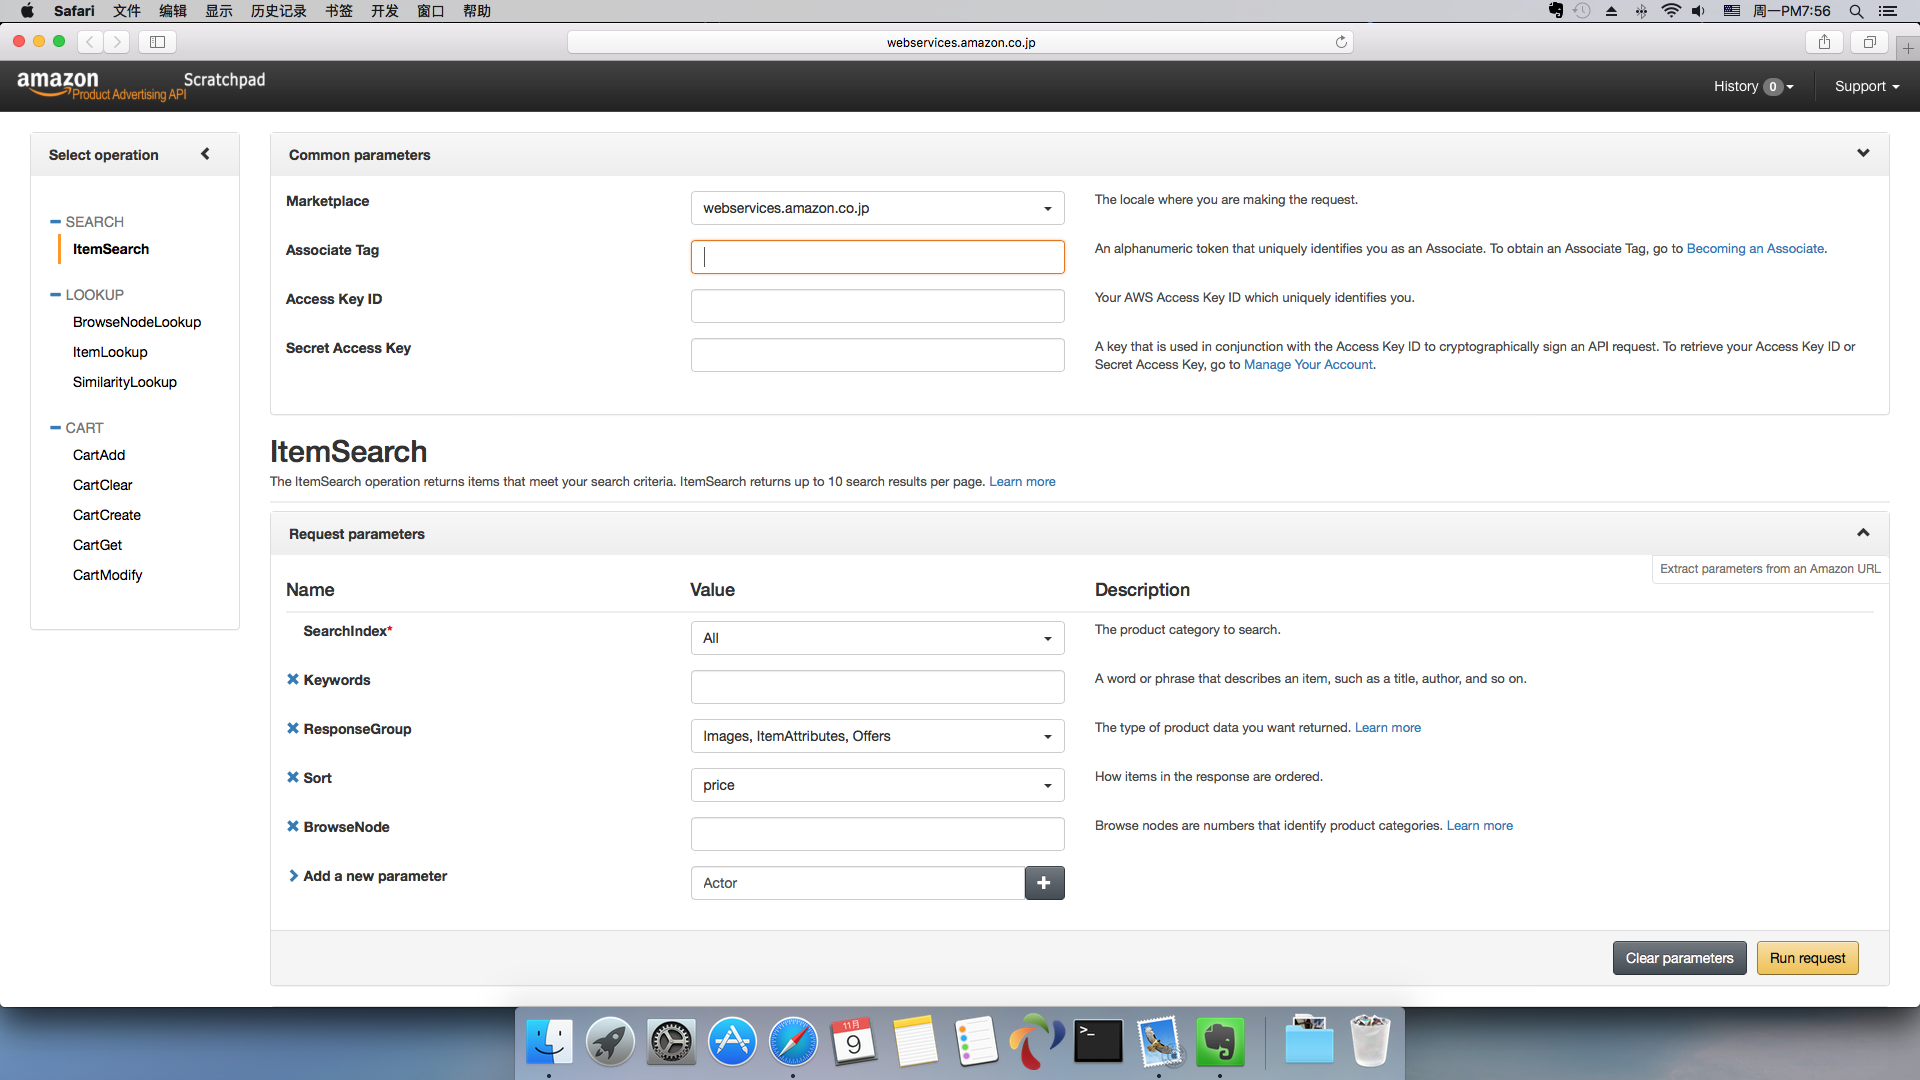The image size is (1920, 1080).
Task: Go back in Safari
Action: coord(90,42)
